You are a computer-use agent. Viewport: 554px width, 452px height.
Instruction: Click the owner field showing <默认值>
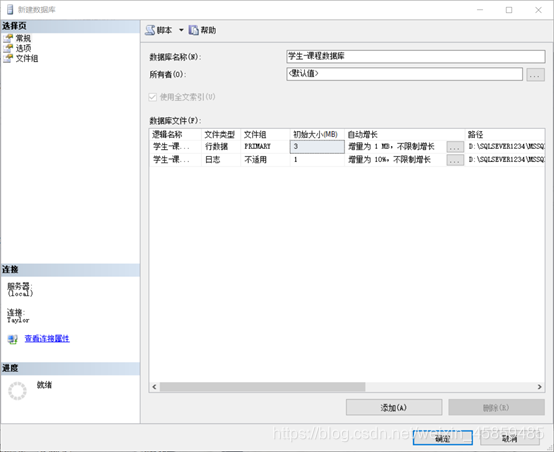[404, 74]
